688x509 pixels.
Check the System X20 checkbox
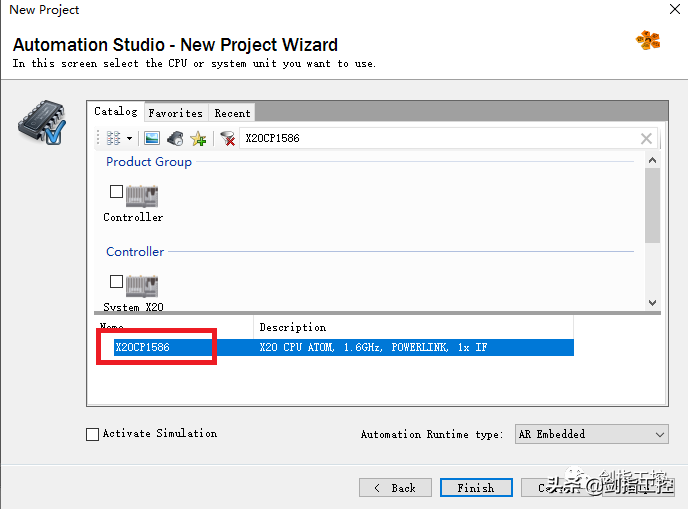tap(116, 281)
